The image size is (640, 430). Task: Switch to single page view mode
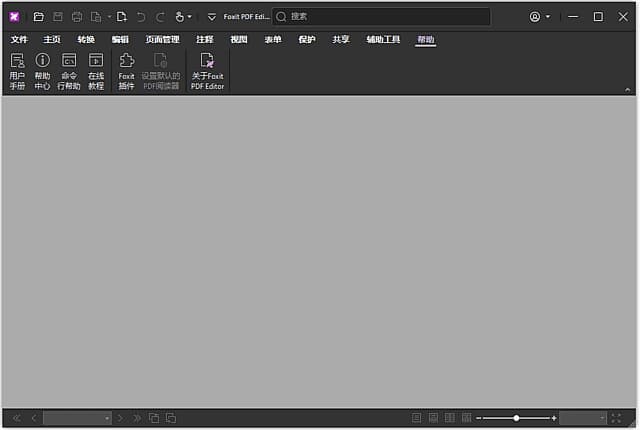[x=416, y=417]
